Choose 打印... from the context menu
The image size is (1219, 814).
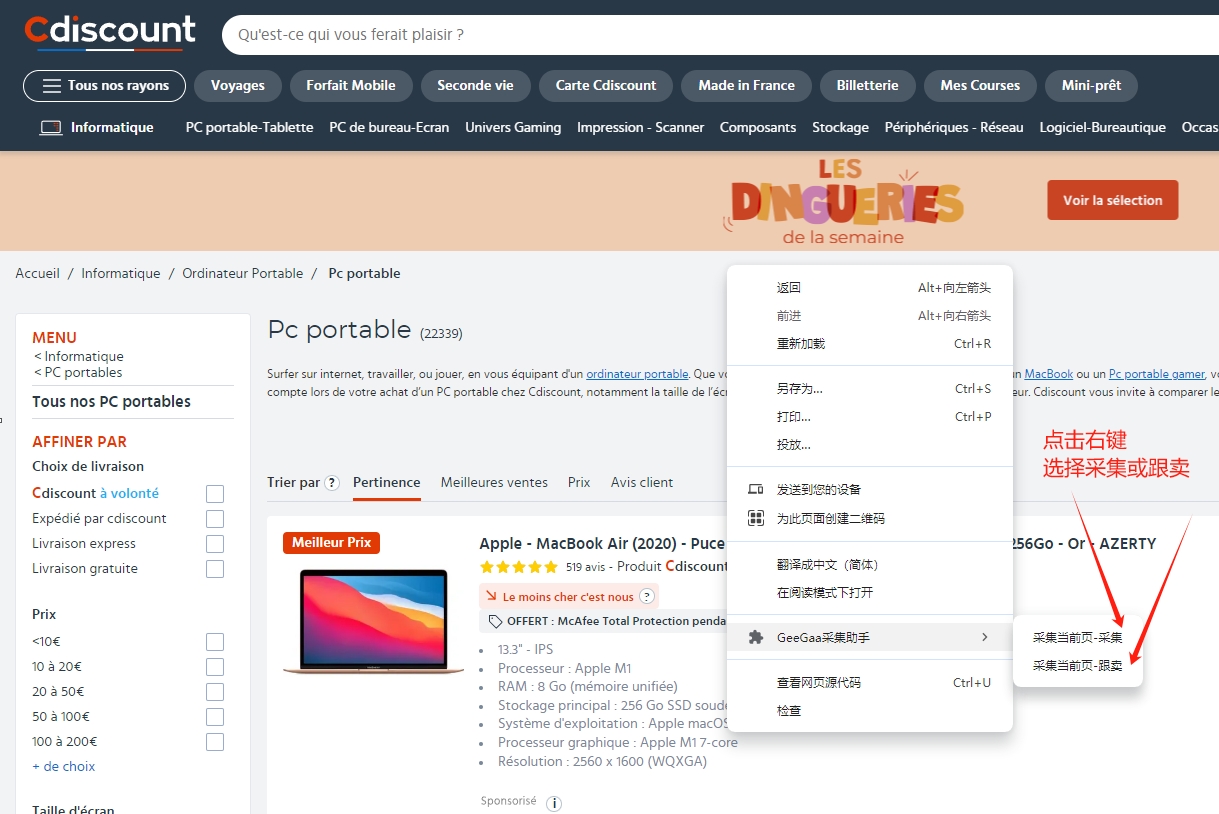pyautogui.click(x=870, y=417)
